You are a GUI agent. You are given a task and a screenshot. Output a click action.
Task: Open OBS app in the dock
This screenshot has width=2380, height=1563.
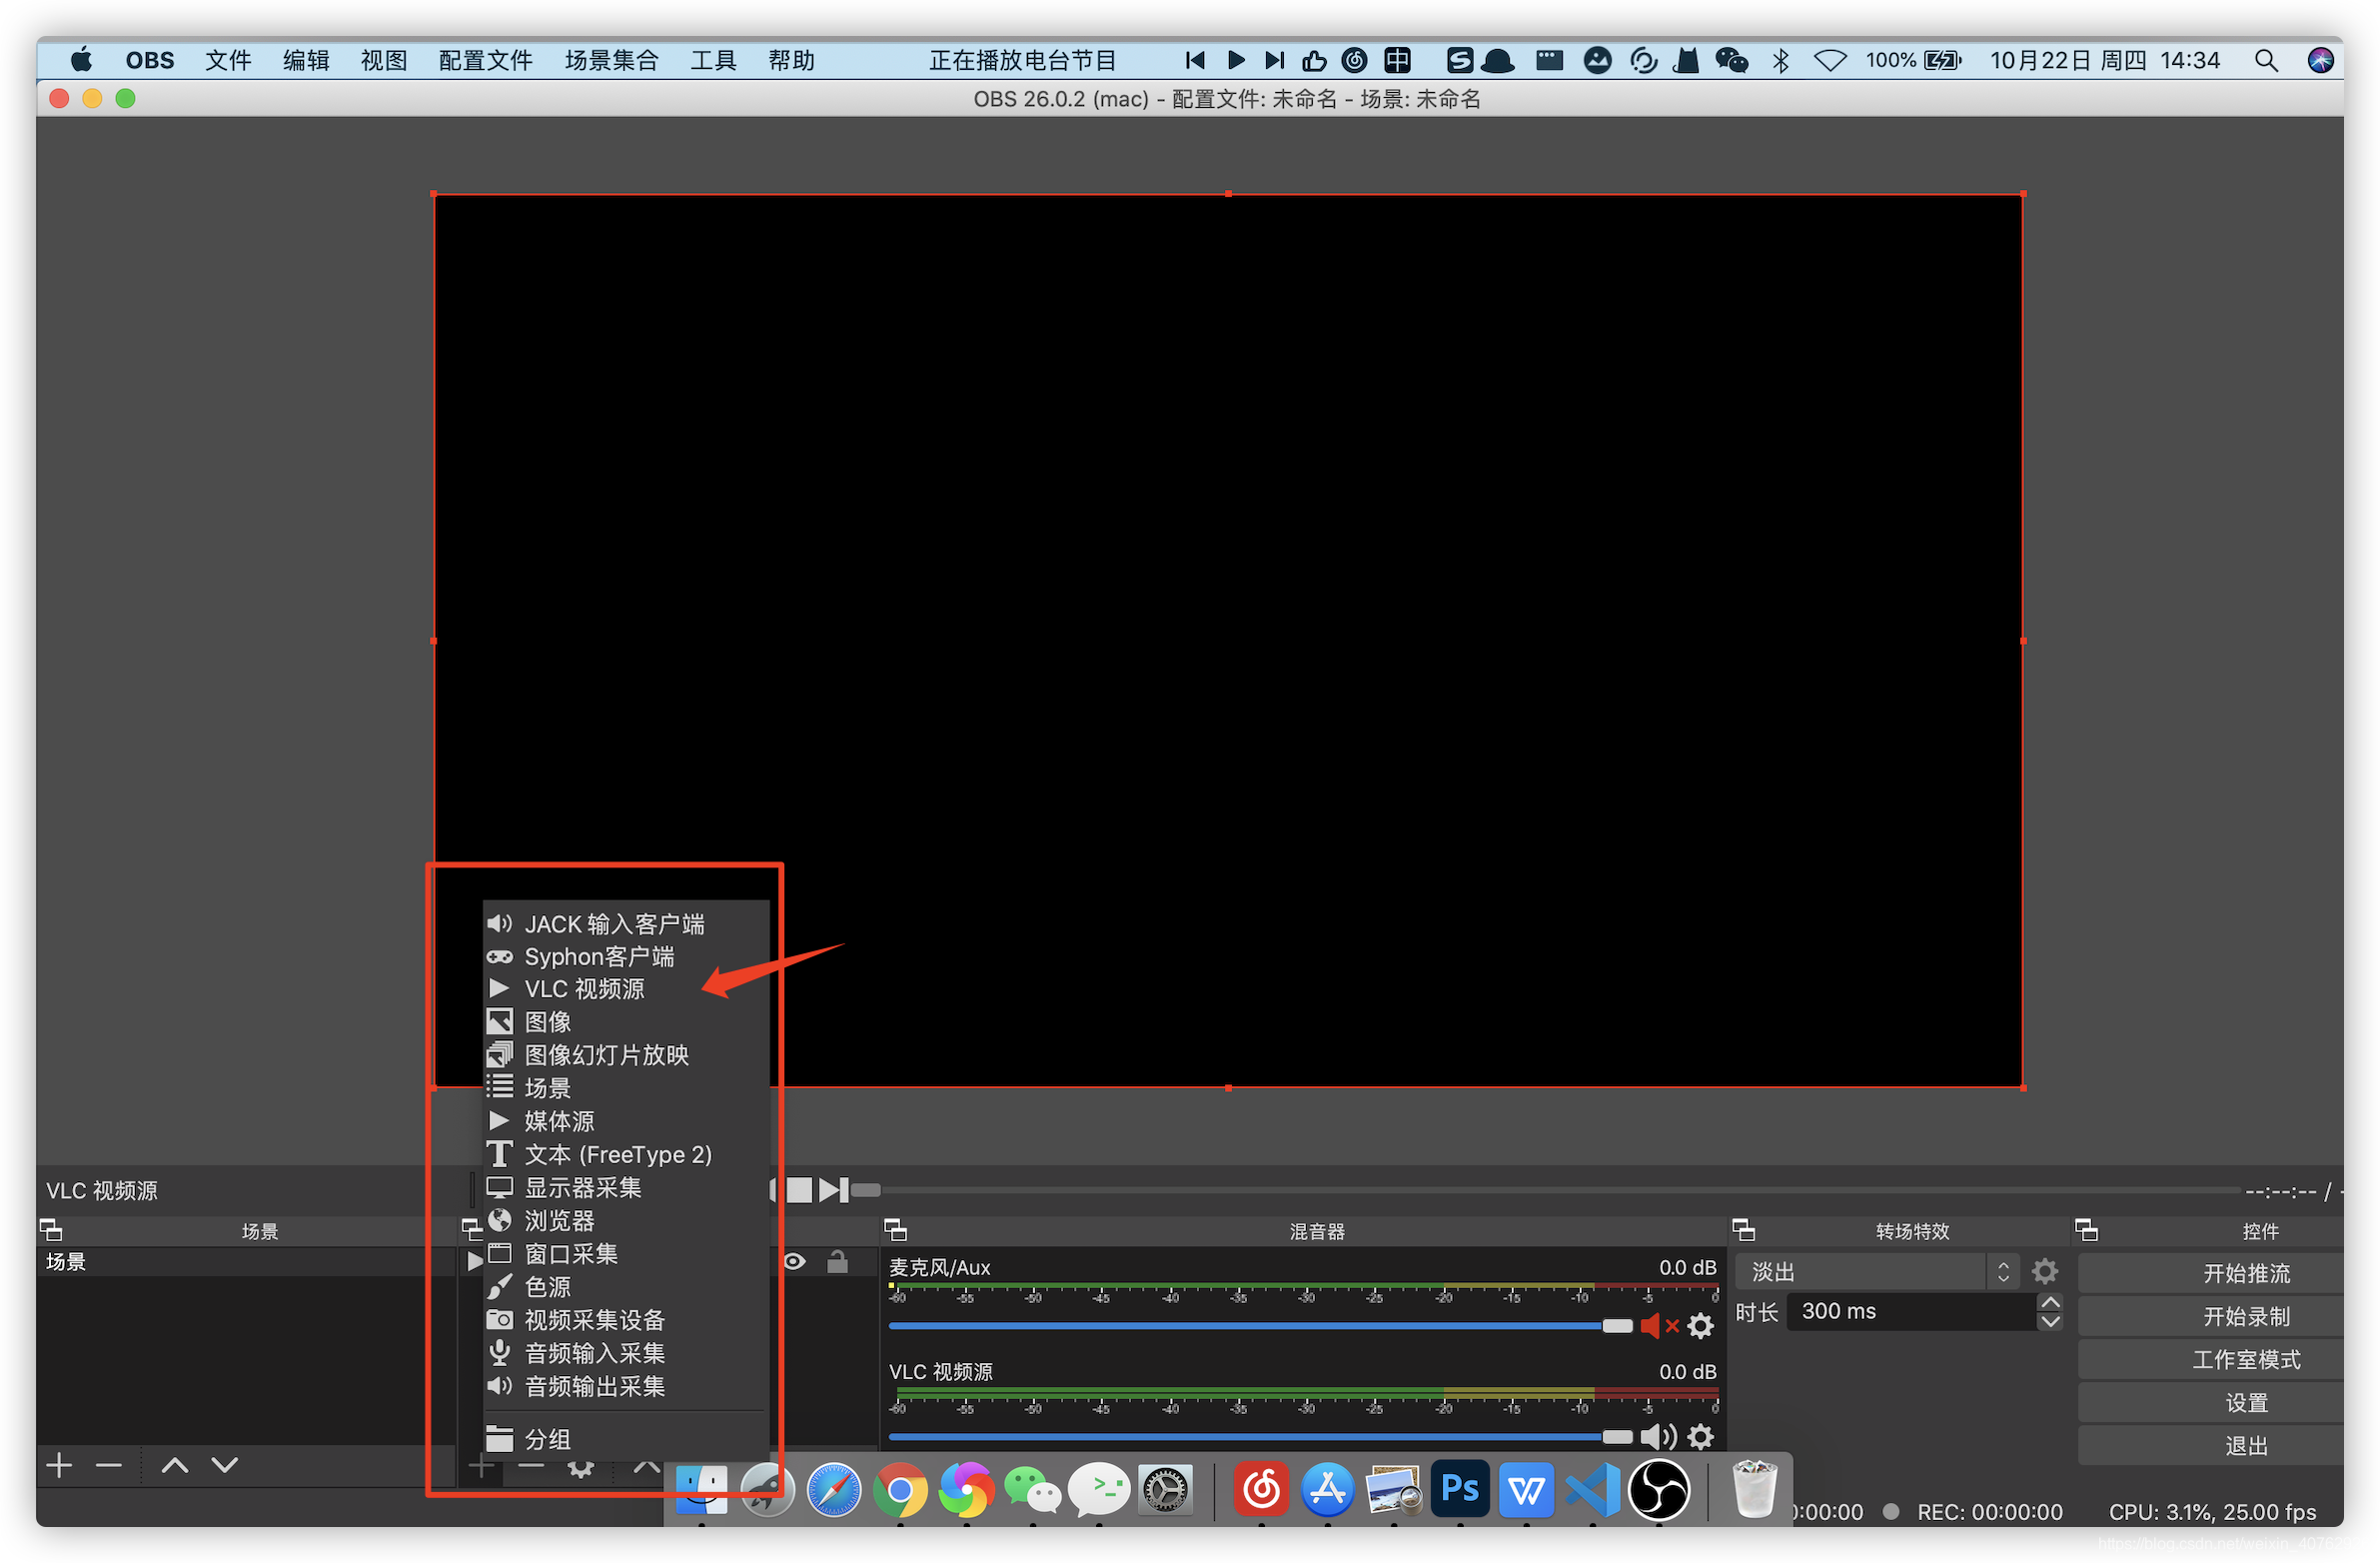point(1659,1490)
